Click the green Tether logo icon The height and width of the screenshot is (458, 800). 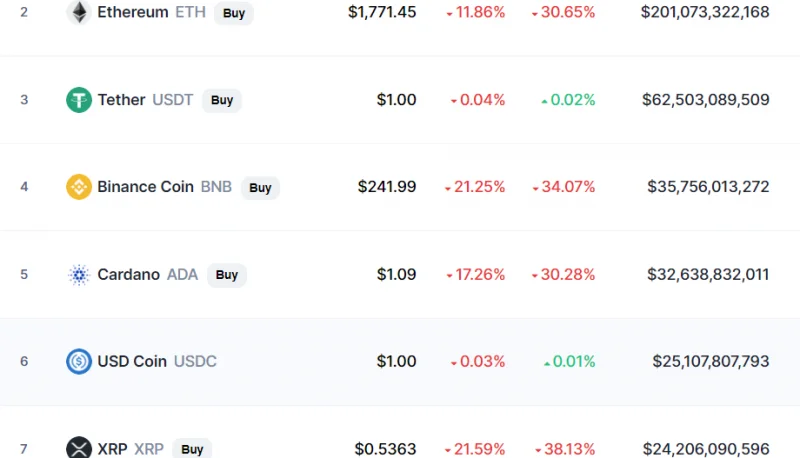pyautogui.click(x=79, y=99)
